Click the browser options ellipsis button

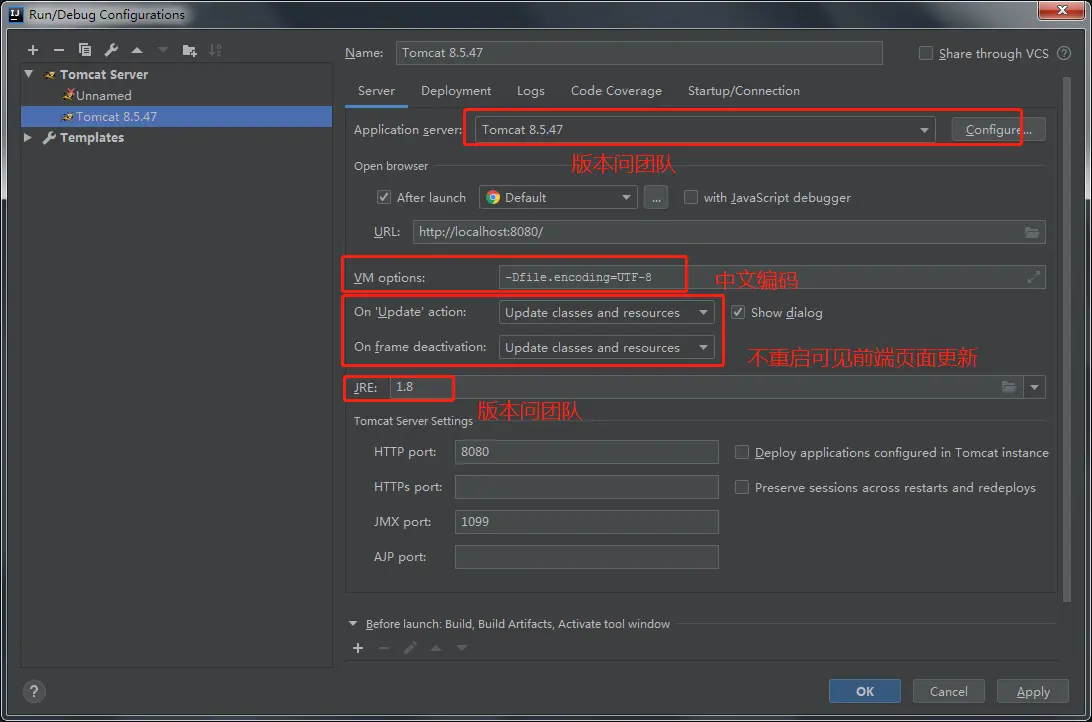click(656, 198)
